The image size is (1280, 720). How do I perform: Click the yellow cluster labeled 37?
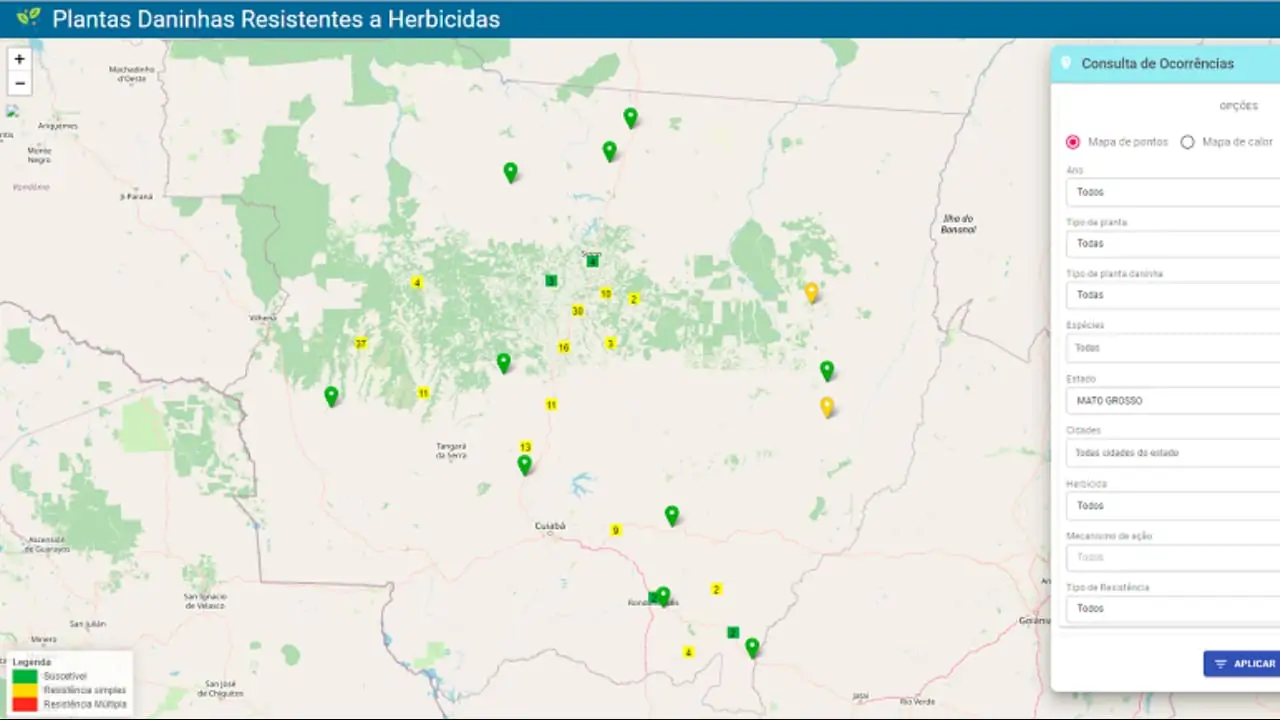[x=360, y=343]
